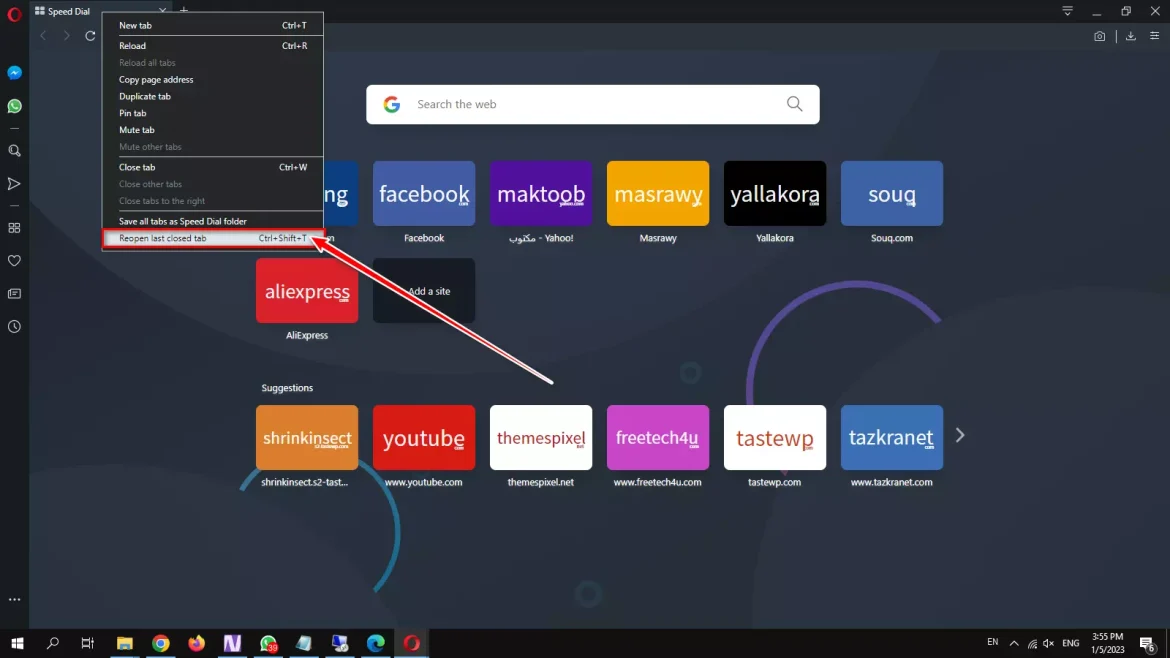Open the freetech4u suggestion tile

tap(658, 438)
